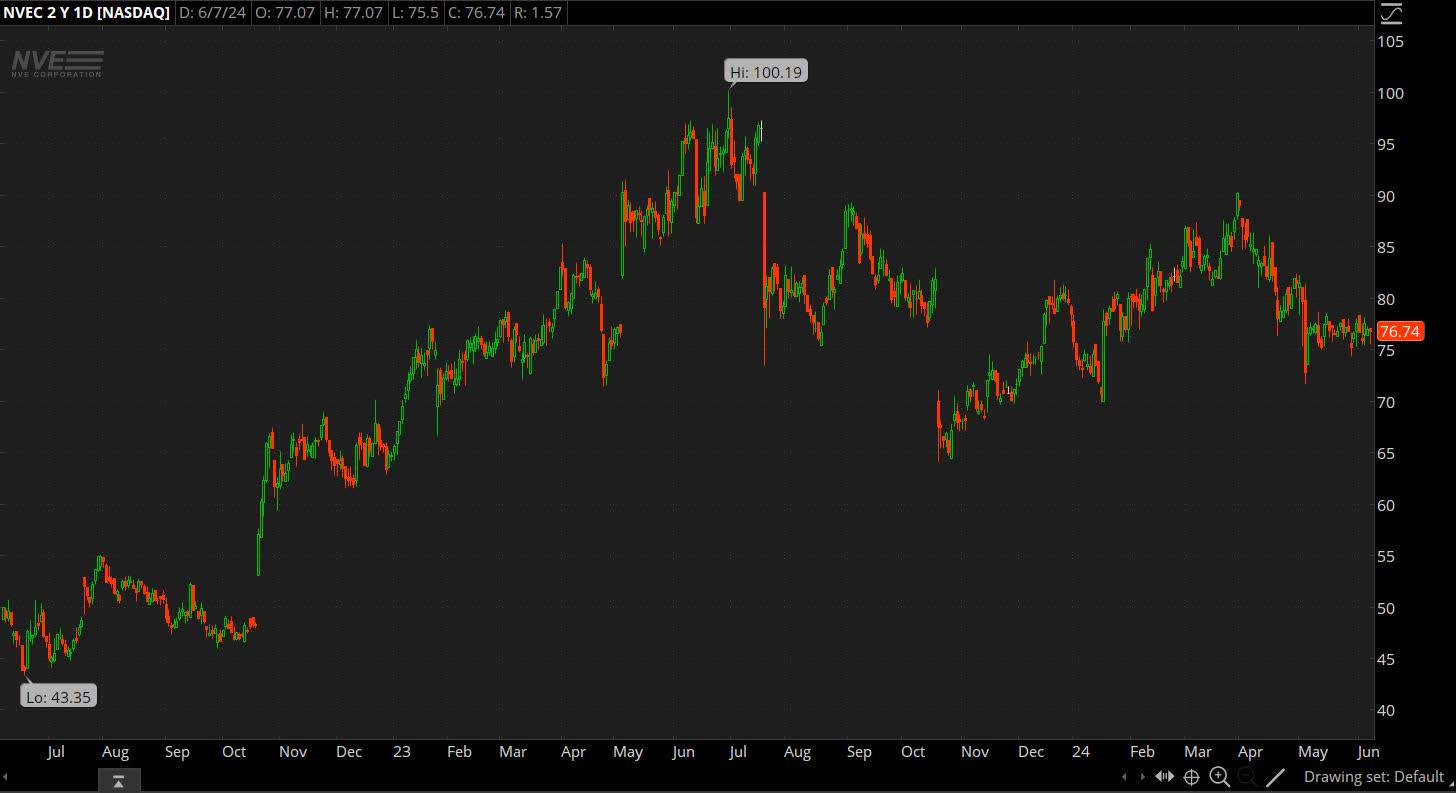Activate the crosshair cursor tool
The height and width of the screenshot is (793, 1456).
point(1192,777)
